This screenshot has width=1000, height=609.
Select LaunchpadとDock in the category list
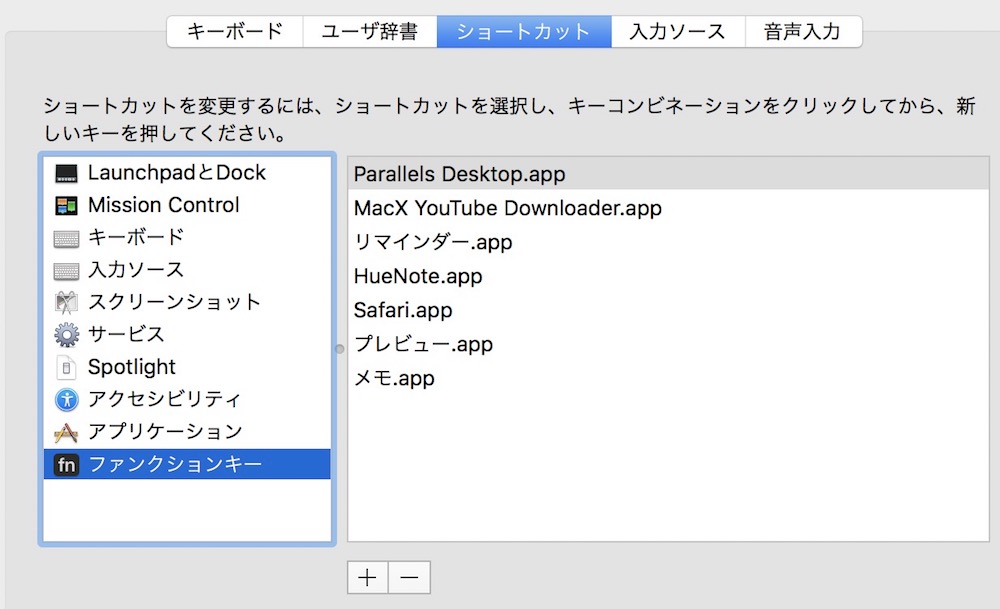point(187,173)
